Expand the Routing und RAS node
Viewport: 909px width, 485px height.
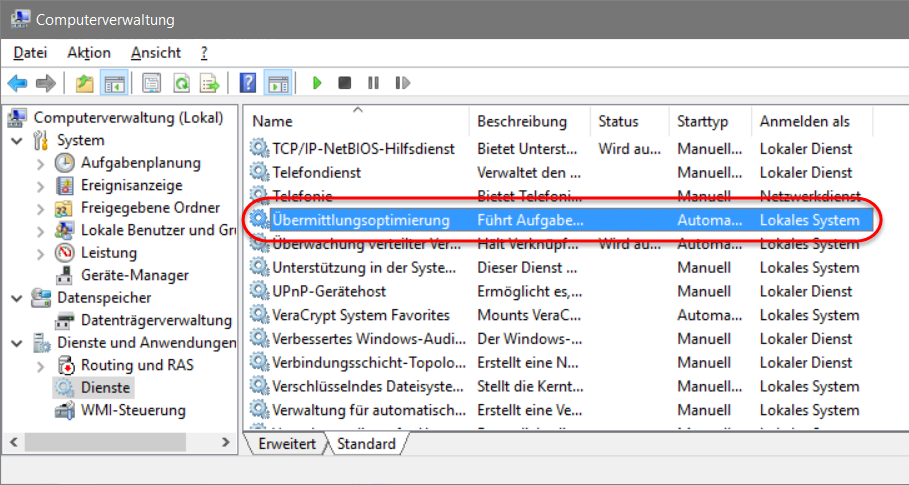click(40, 366)
